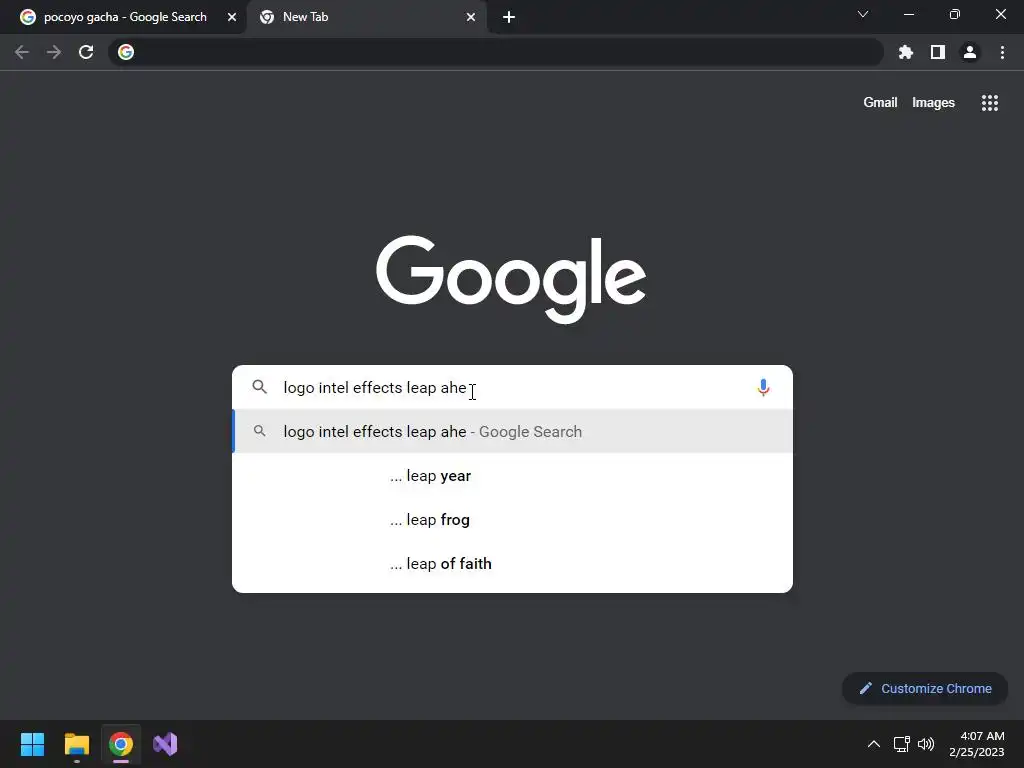Close the New Tab tab
1024x768 pixels.
pos(471,17)
